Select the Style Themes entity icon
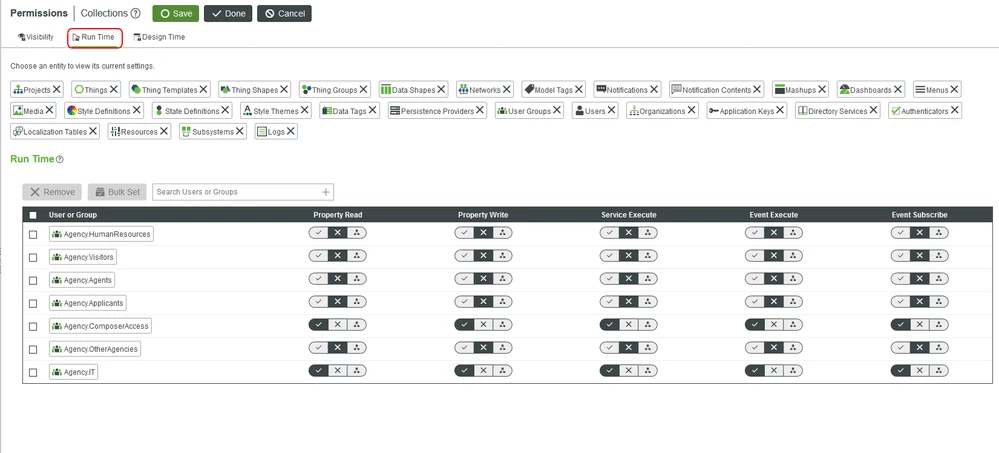The height and width of the screenshot is (453, 999). [247, 111]
